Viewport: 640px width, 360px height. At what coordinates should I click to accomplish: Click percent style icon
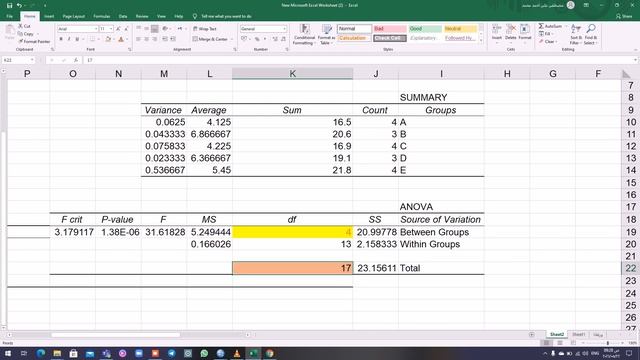click(x=257, y=39)
